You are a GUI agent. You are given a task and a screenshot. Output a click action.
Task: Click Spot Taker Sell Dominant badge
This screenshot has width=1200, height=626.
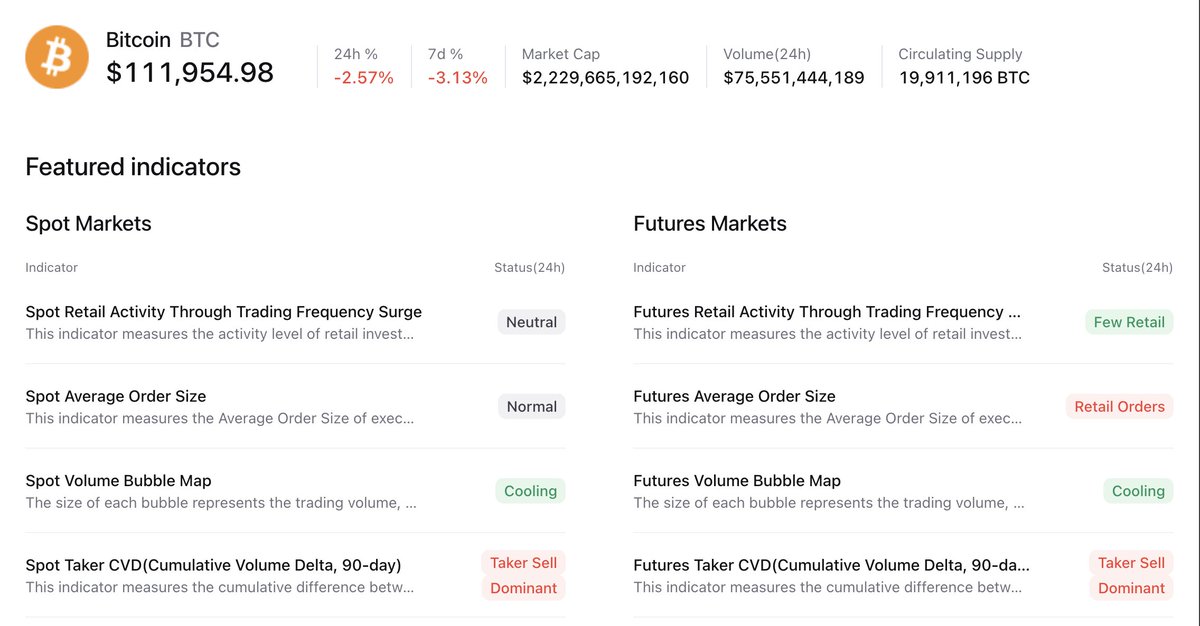pyautogui.click(x=523, y=575)
